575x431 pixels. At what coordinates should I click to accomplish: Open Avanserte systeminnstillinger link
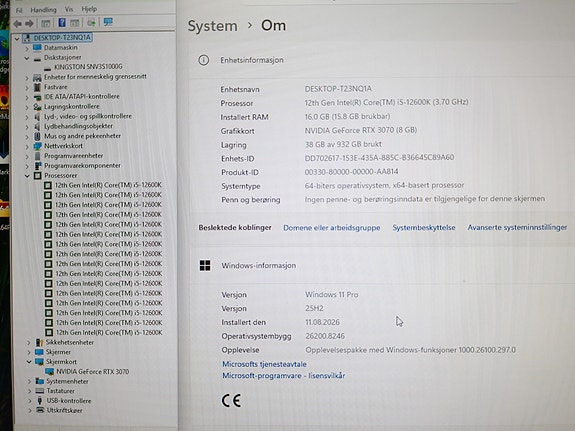tap(517, 227)
